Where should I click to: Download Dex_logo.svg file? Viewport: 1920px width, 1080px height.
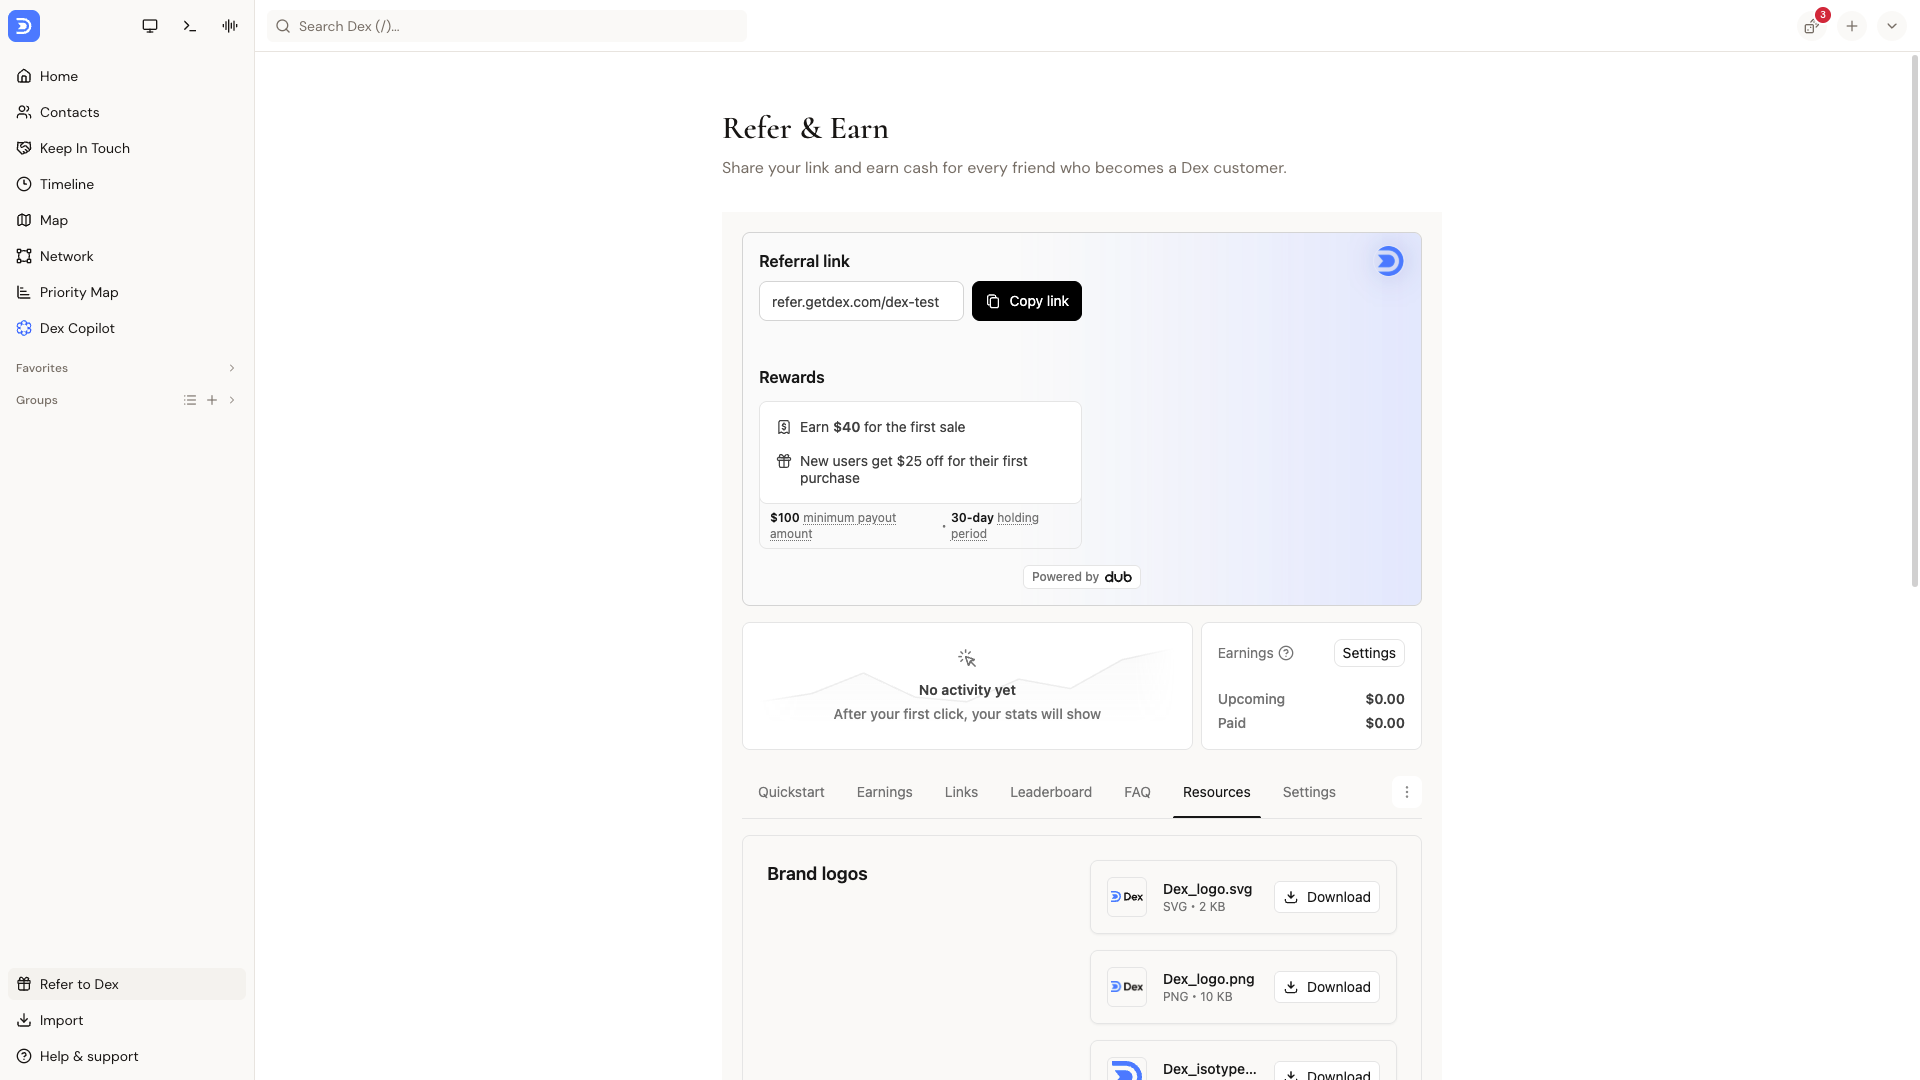(1327, 897)
